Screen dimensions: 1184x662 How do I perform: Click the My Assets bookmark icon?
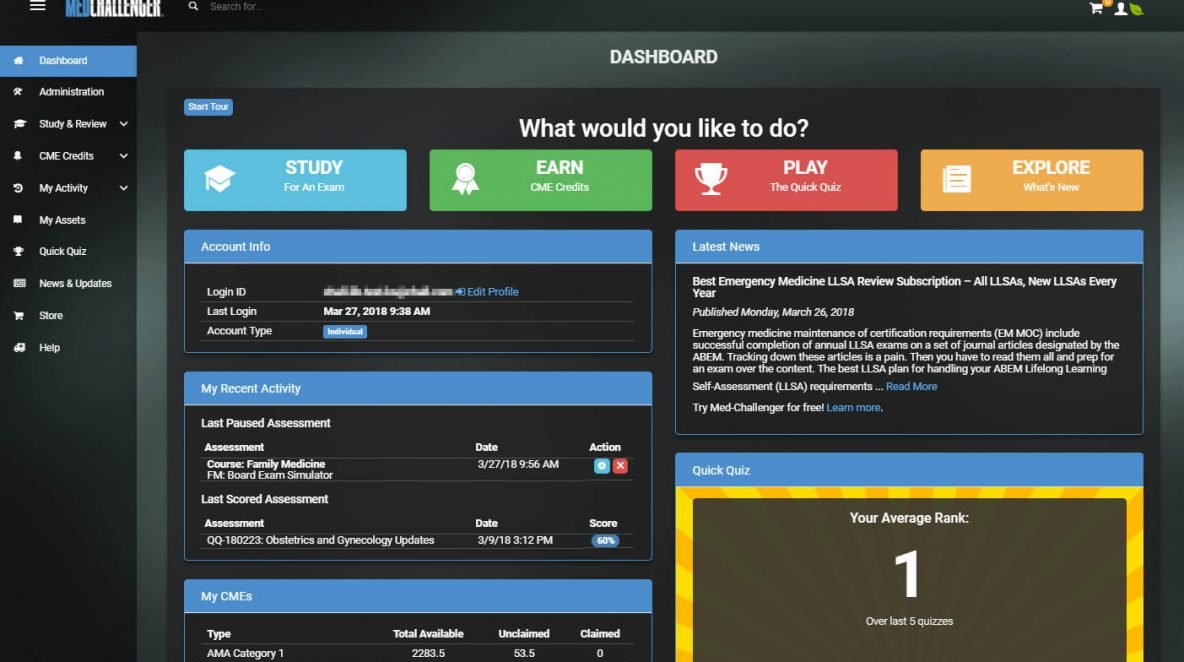[18, 220]
